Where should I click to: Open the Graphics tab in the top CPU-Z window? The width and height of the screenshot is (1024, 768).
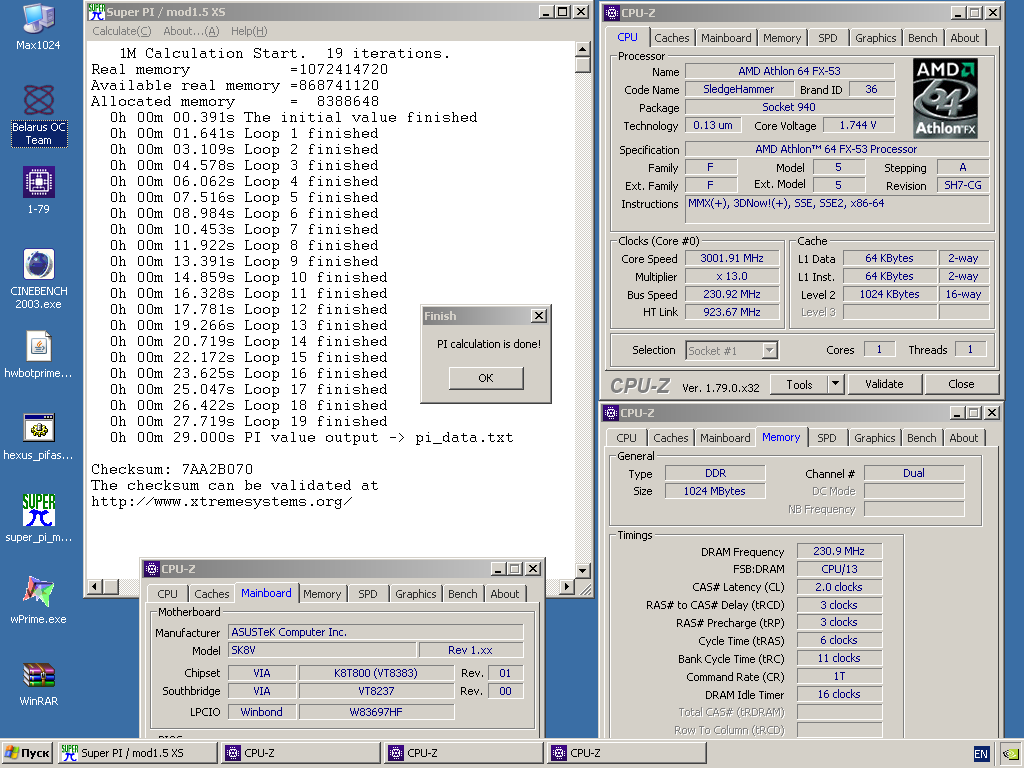click(876, 38)
